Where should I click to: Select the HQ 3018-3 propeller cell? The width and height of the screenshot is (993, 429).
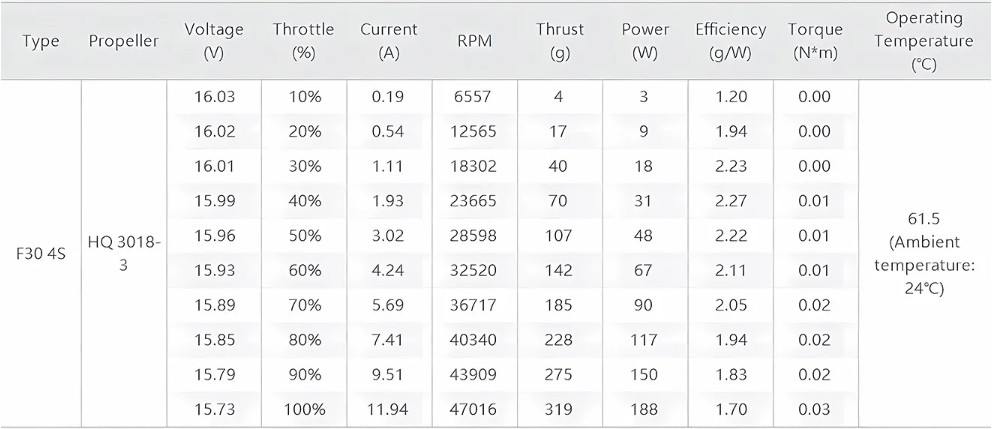(x=123, y=252)
